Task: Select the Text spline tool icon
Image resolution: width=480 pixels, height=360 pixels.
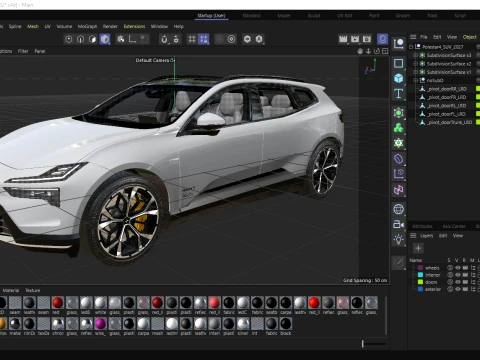Action: tap(399, 94)
